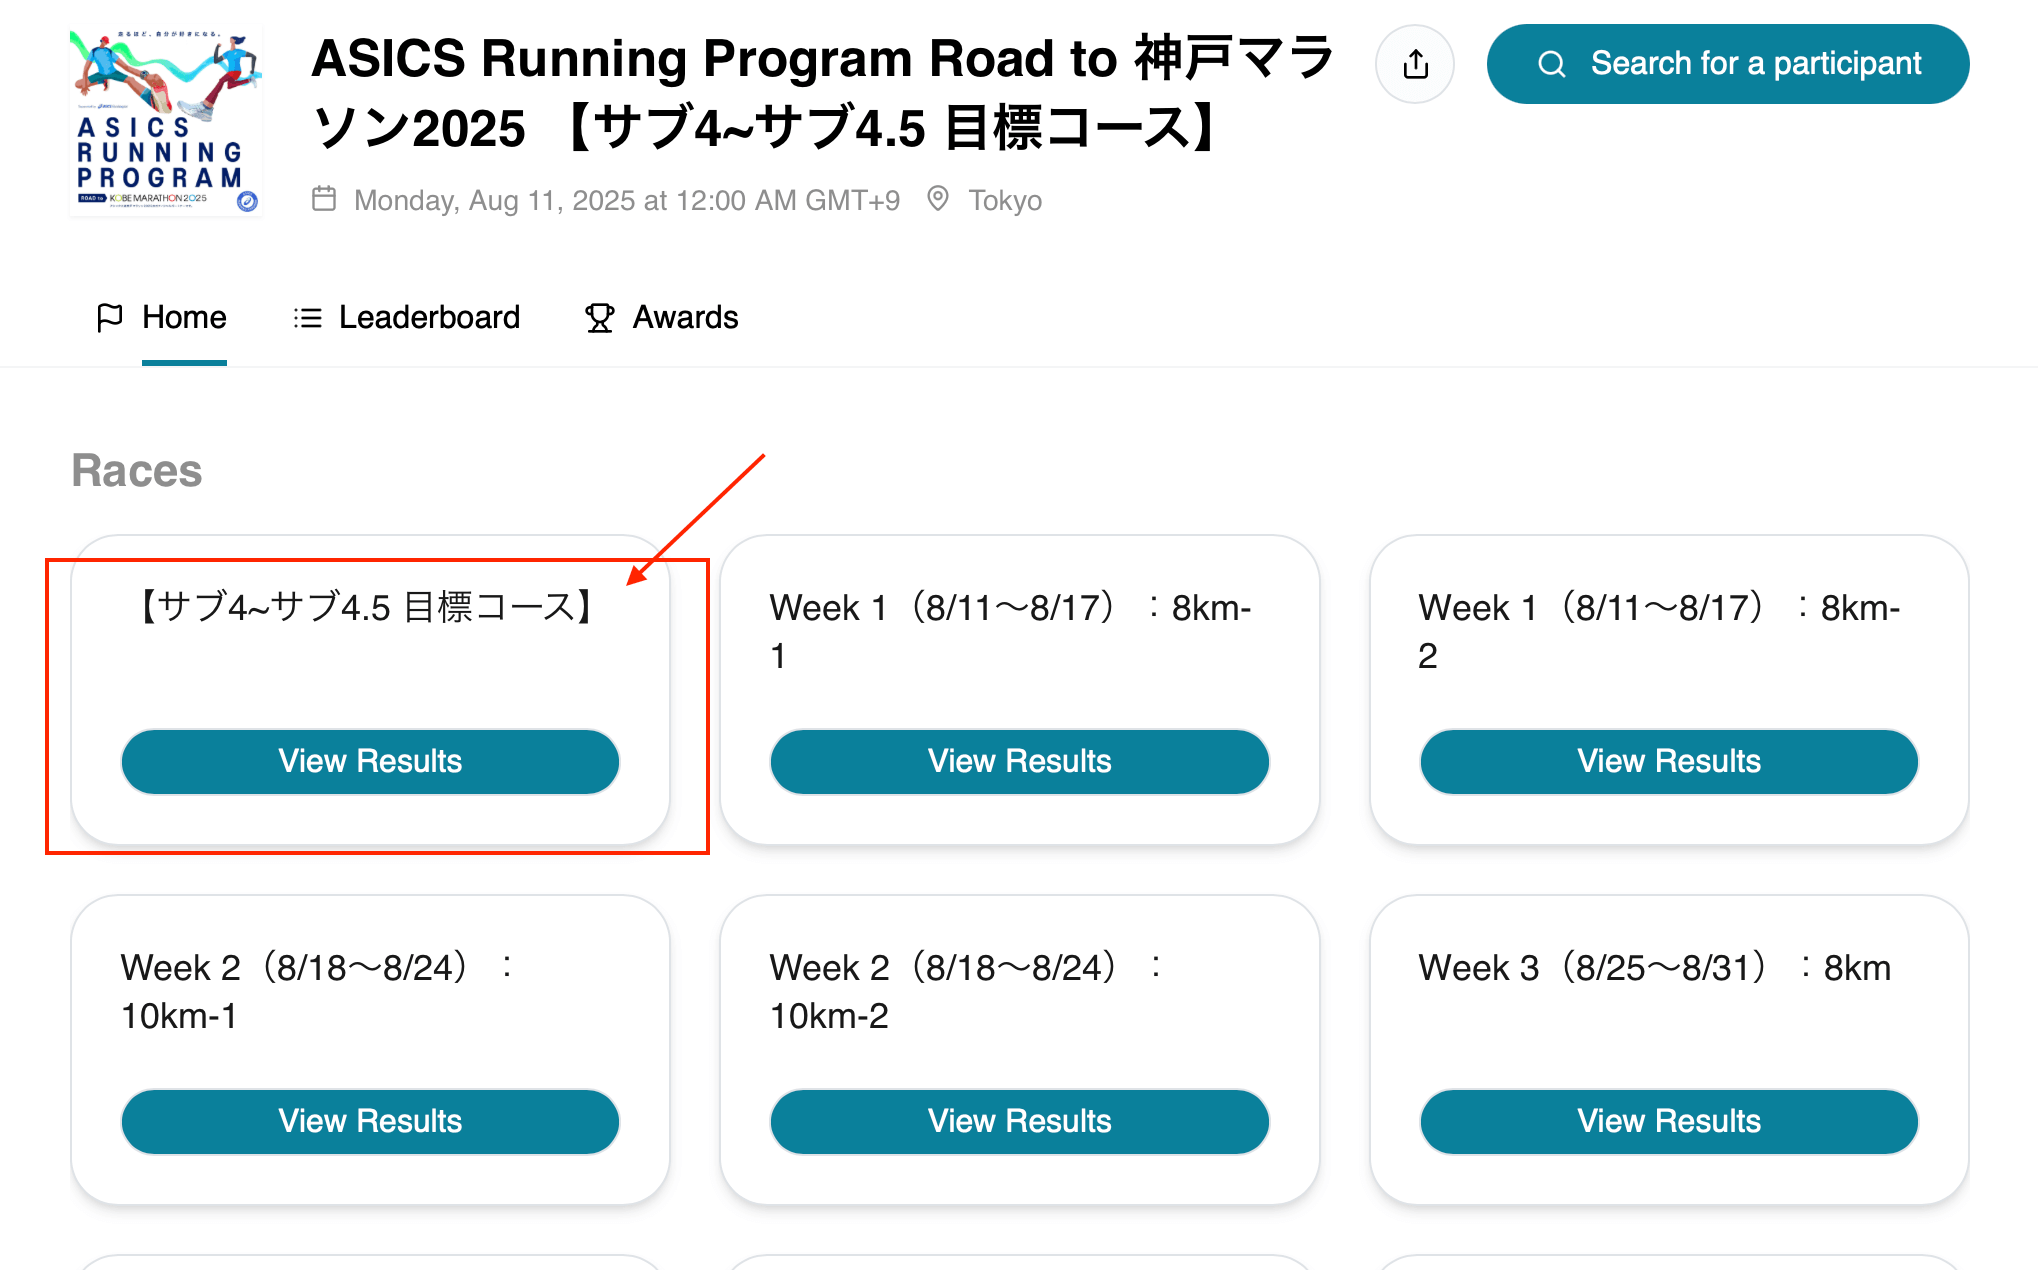Image resolution: width=2038 pixels, height=1270 pixels.
Task: View results for Week 3 8km
Action: [x=1668, y=1121]
